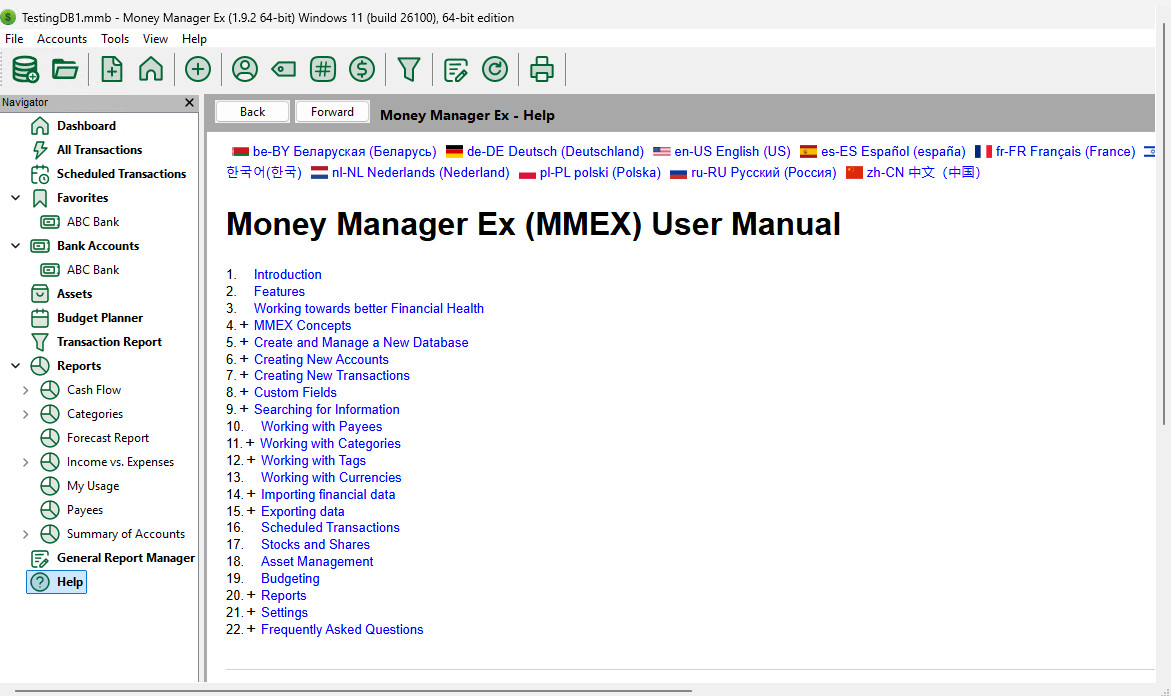Expand the Exporting data plus sign
Viewport: 1171px width, 696px height.
click(251, 511)
